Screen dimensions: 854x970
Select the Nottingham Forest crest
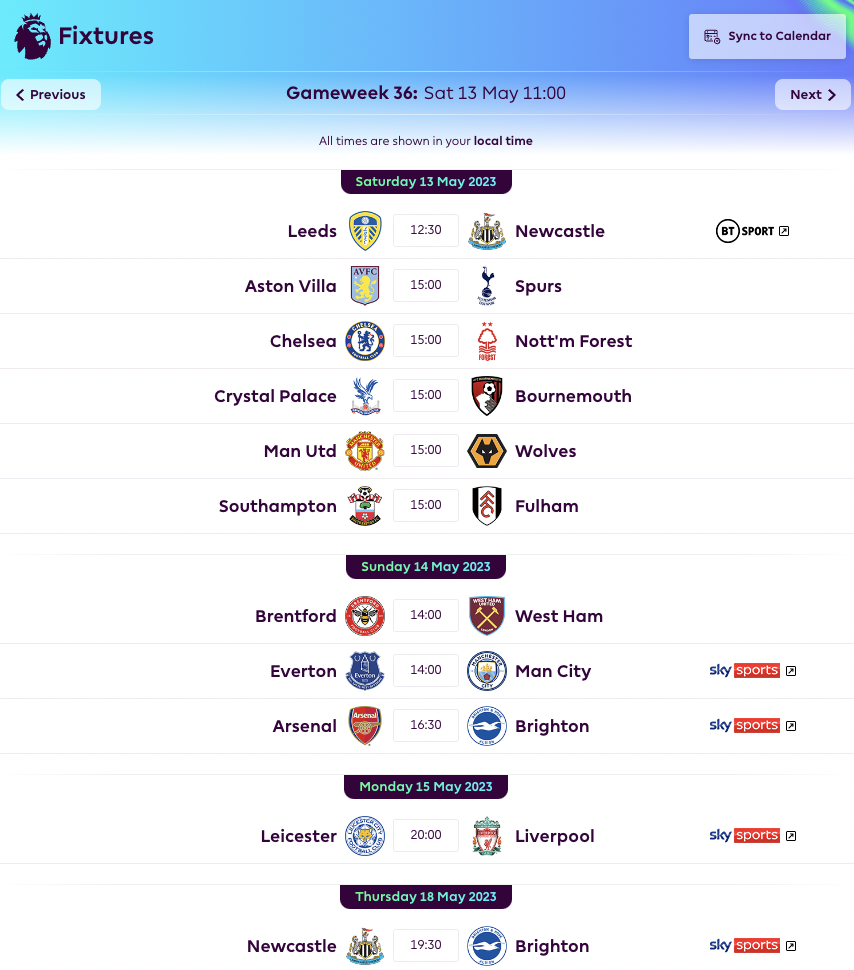[487, 341]
